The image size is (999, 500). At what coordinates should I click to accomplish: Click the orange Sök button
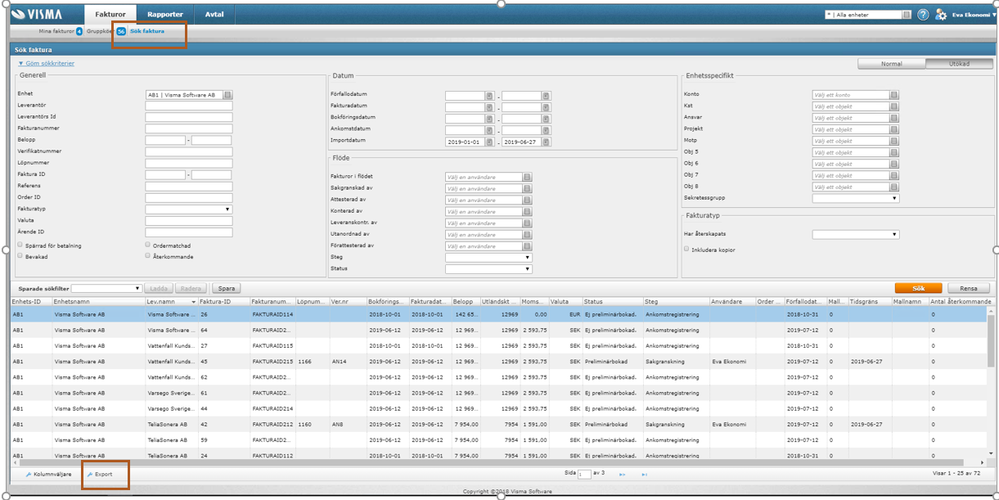click(918, 288)
